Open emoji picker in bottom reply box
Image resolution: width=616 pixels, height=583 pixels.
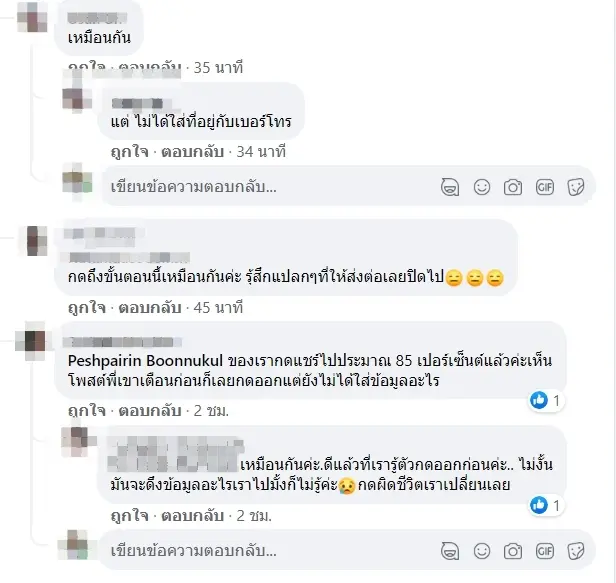tap(482, 551)
